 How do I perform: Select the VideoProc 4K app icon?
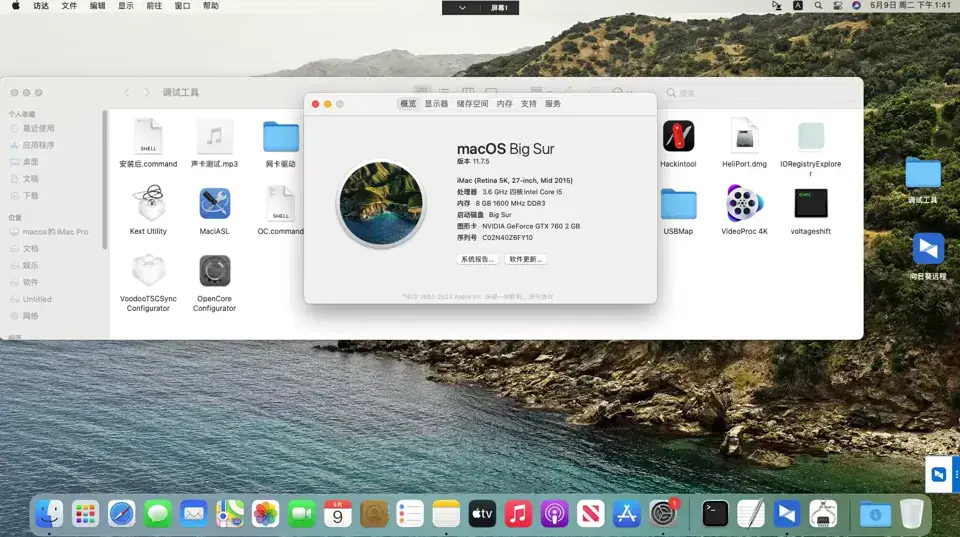[744, 203]
